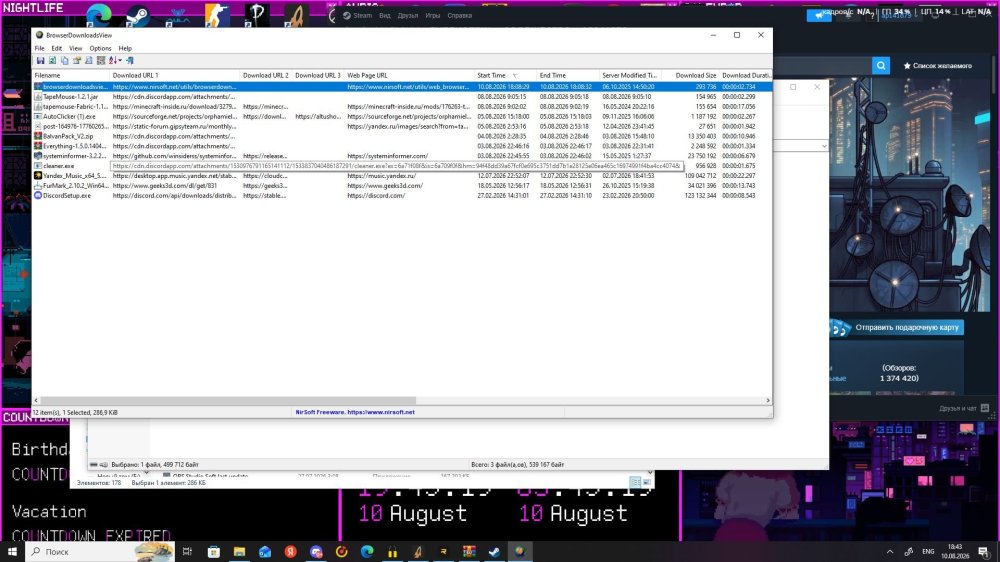The image size is (1000, 562).
Task: Open the Windows Start menu
Action: coord(12,552)
